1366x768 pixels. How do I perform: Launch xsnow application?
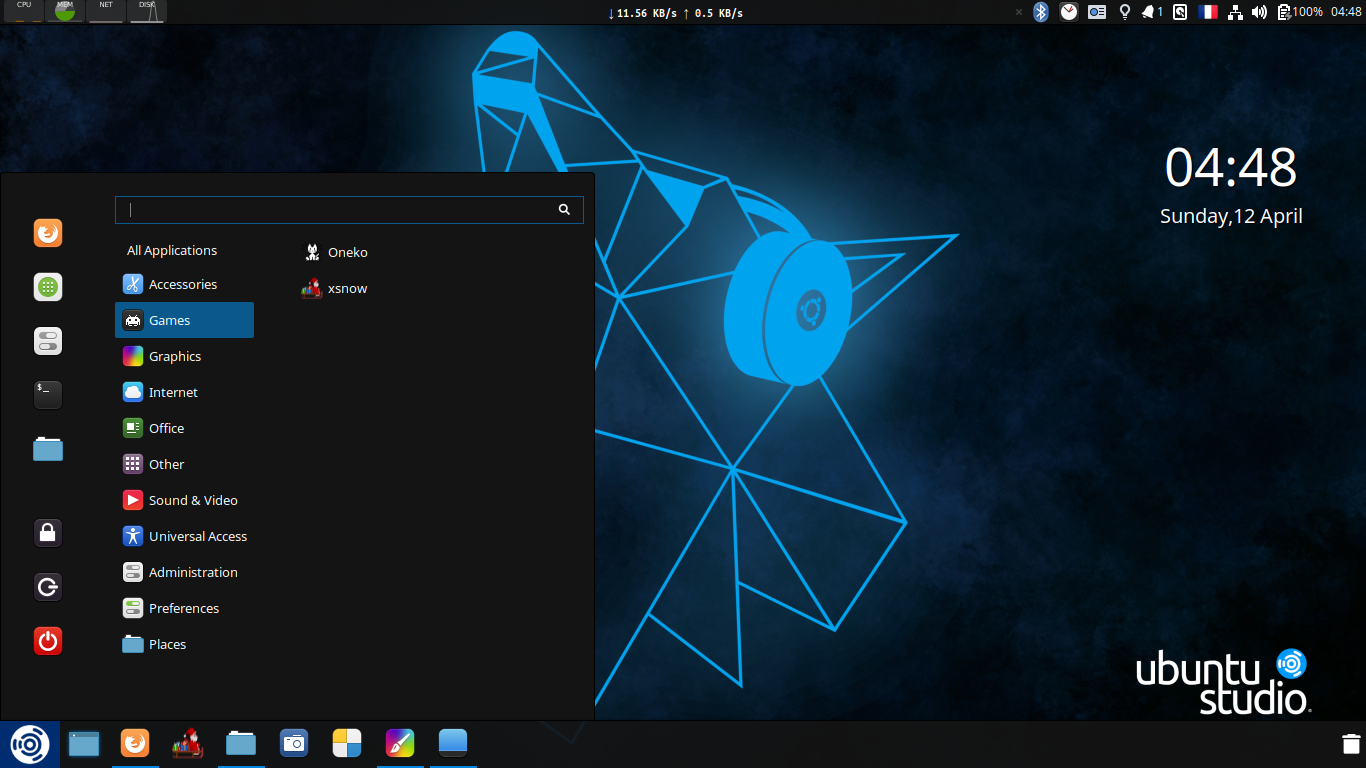tap(335, 288)
